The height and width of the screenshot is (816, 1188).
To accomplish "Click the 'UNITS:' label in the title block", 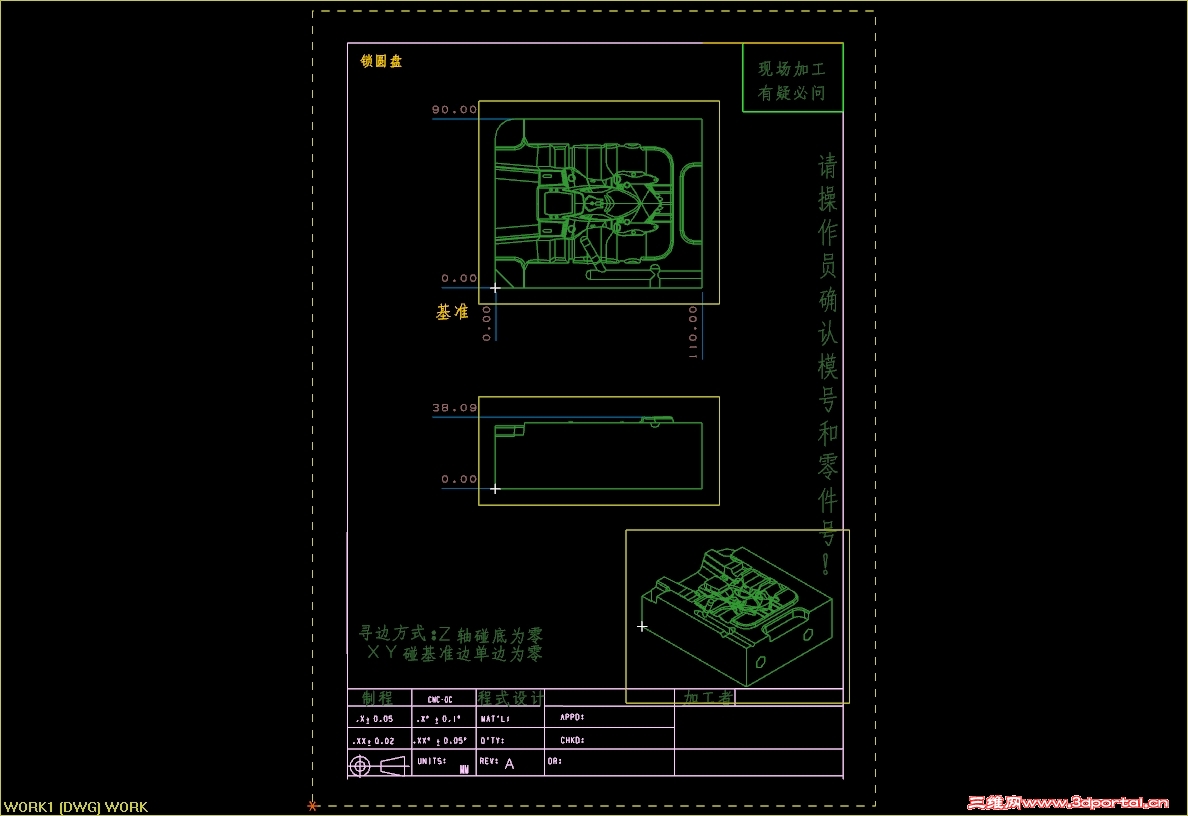I will coord(432,761).
